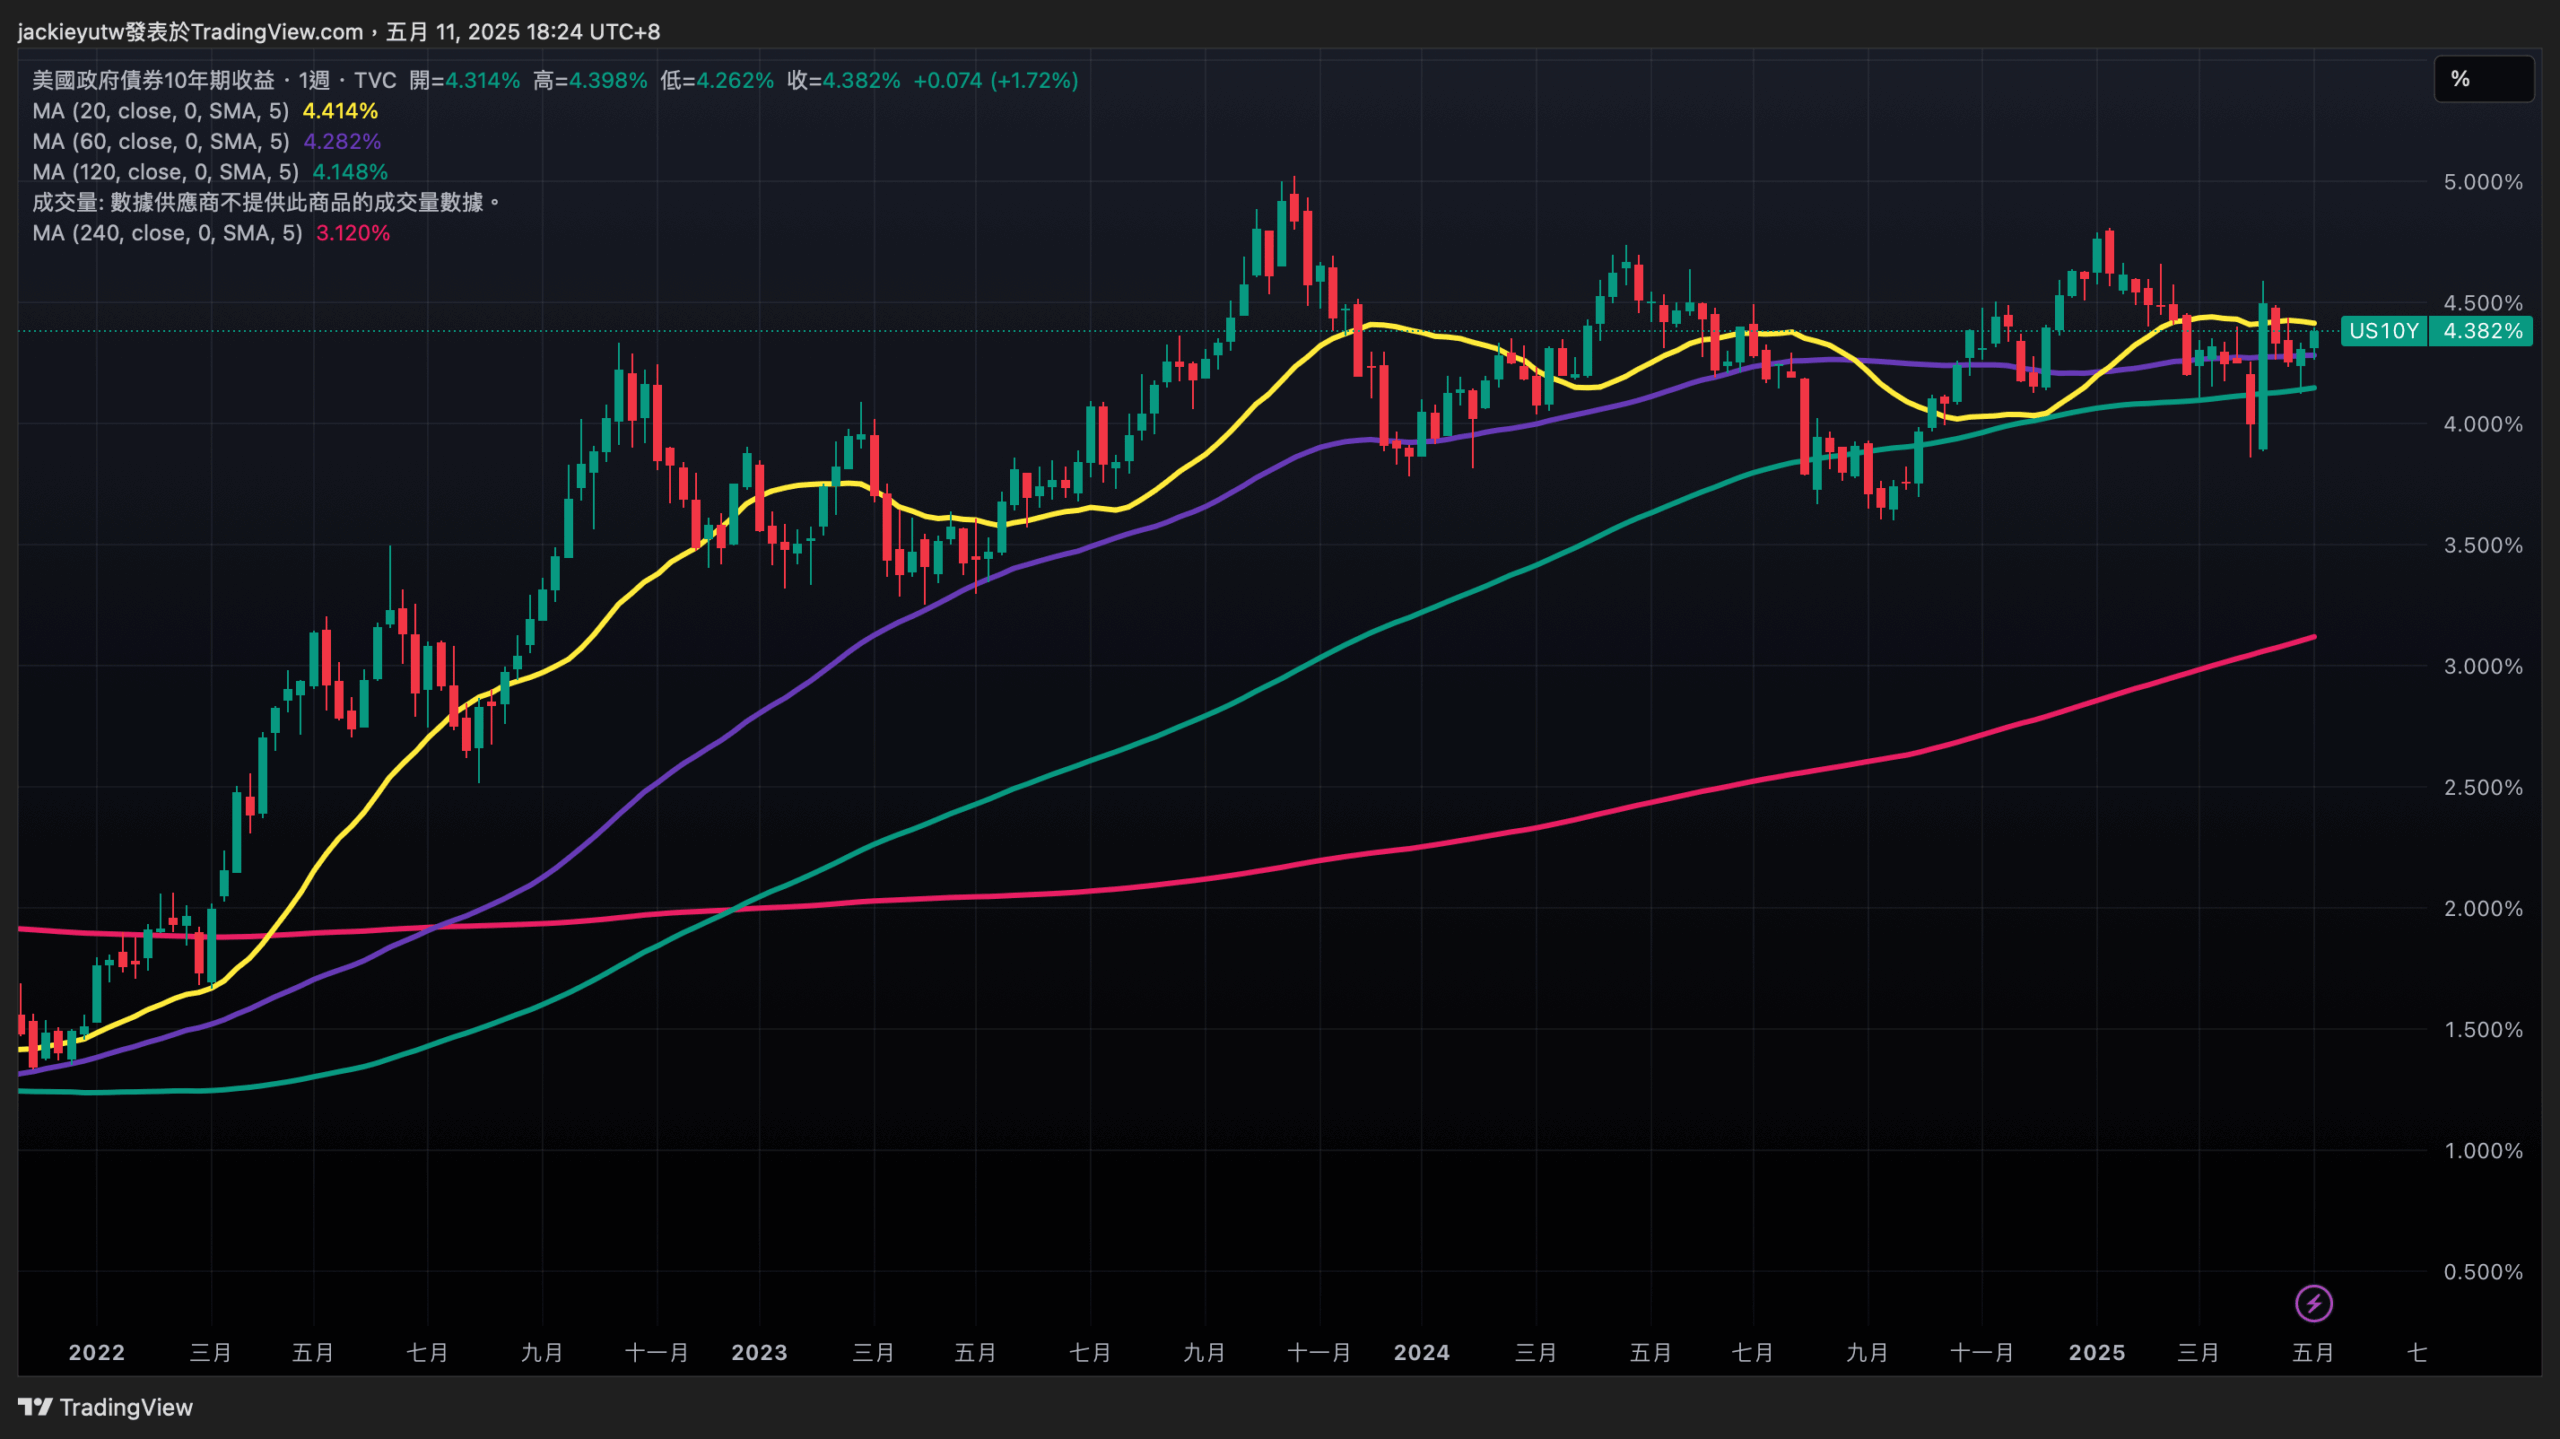Screen dimensions: 2560x1439
Task: Click the yellow MA 20 value 4.414%
Action: 340,111
